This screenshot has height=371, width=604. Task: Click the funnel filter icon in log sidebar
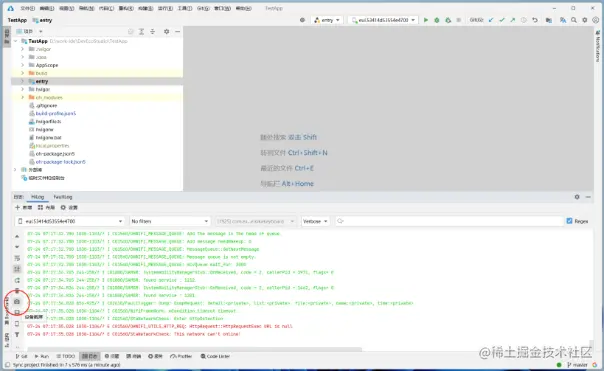[x=17, y=335]
